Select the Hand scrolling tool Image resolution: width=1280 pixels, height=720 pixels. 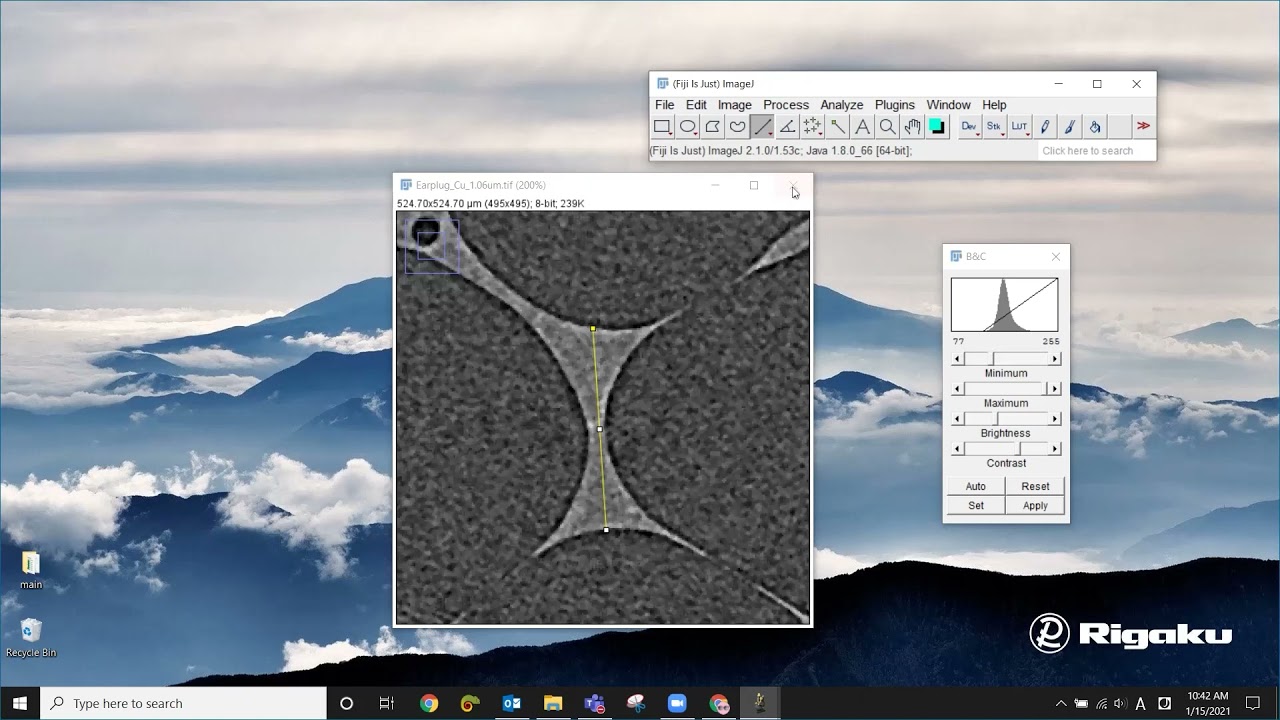[912, 126]
